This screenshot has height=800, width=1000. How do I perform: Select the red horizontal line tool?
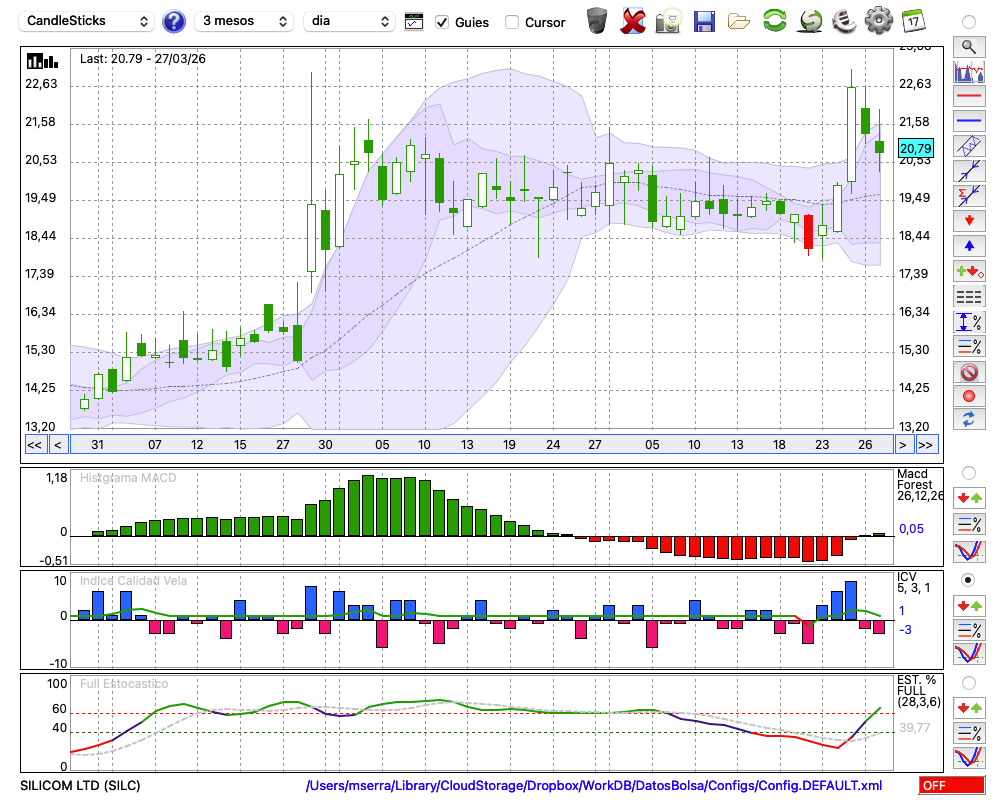[968, 97]
